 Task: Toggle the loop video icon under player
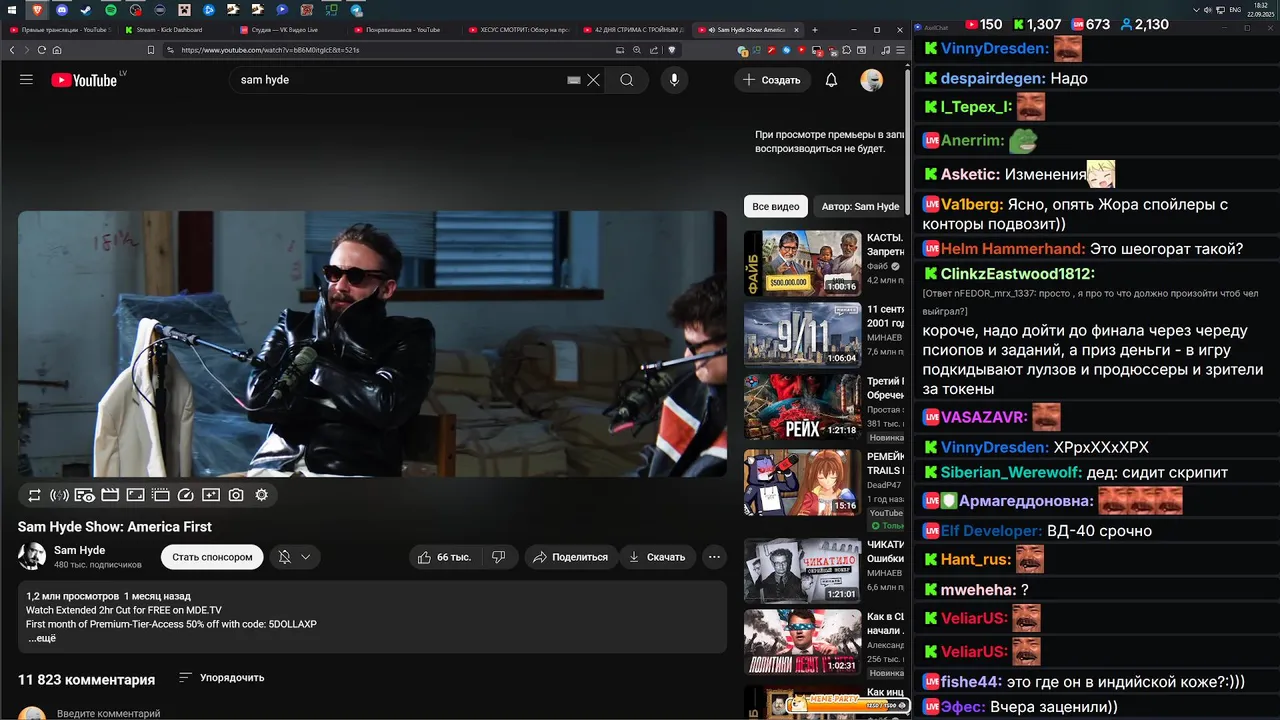pos(34,495)
